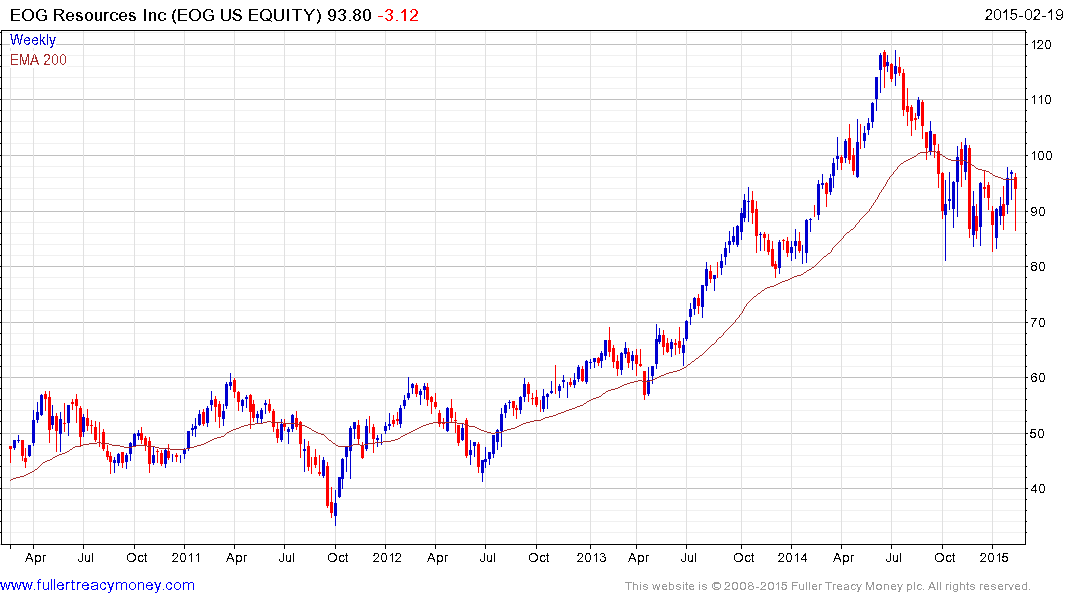Click the EMA 200 legend label
Viewport: 1075px width, 600px height.
pyautogui.click(x=38, y=60)
